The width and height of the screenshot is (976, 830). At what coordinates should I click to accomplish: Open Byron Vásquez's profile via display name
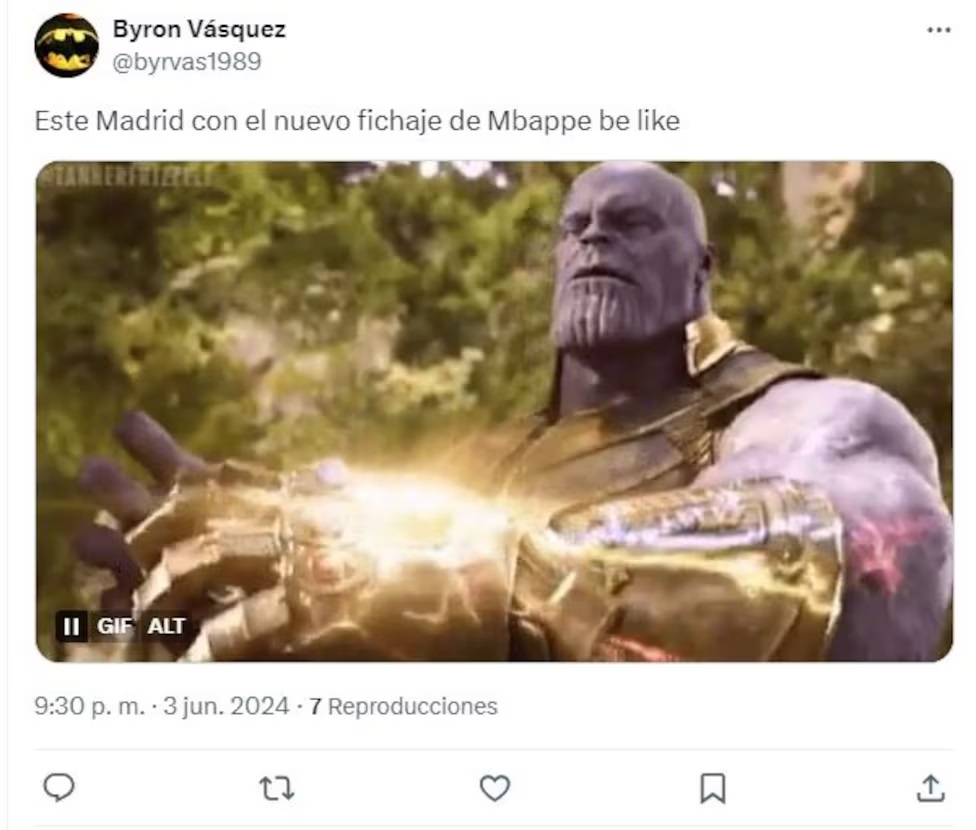199,30
